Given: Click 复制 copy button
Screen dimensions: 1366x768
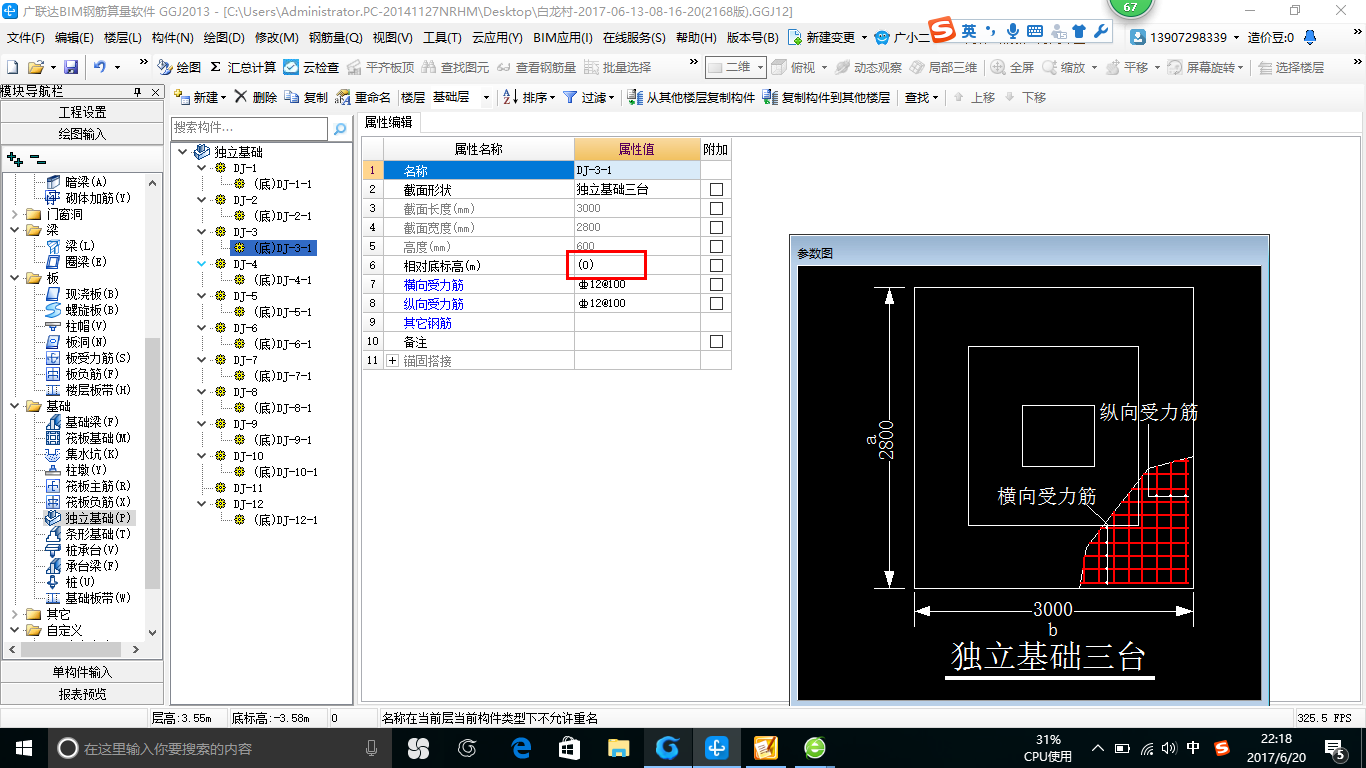Looking at the screenshot, I should coord(306,97).
